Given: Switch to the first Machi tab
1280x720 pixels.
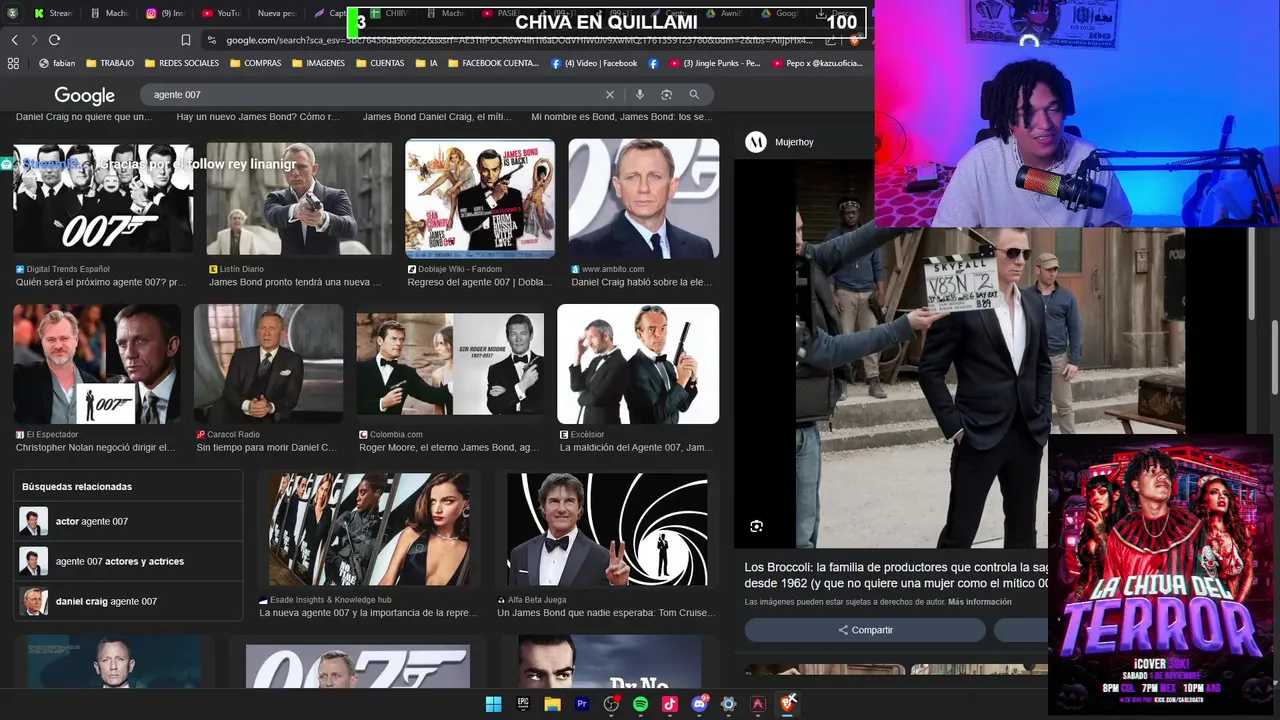Looking at the screenshot, I should (108, 14).
